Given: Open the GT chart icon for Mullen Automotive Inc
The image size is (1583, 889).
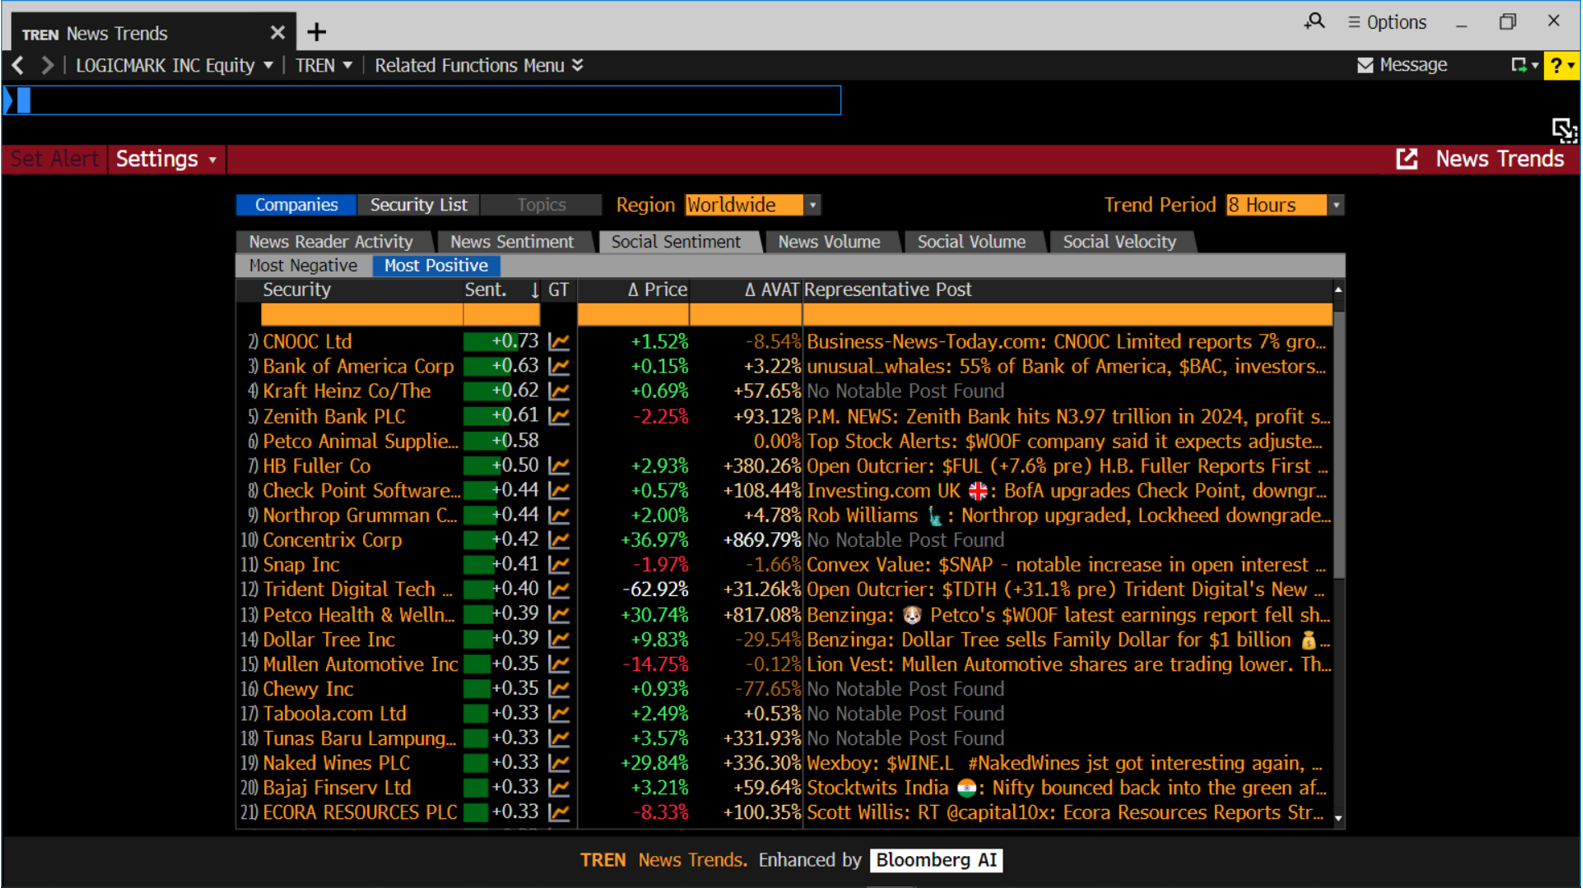Looking at the screenshot, I should 559,664.
